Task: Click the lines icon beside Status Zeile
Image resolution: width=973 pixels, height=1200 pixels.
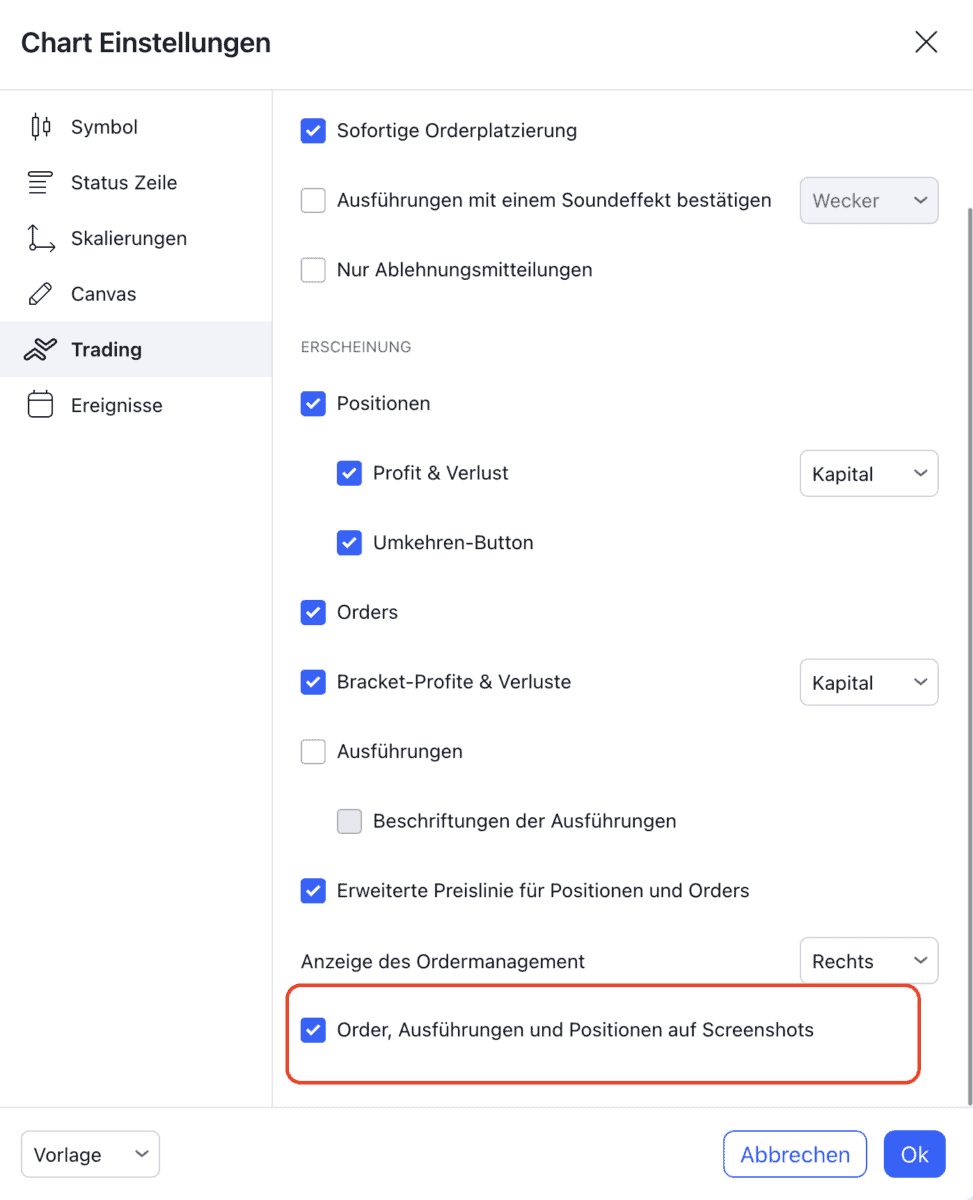Action: (x=39, y=182)
